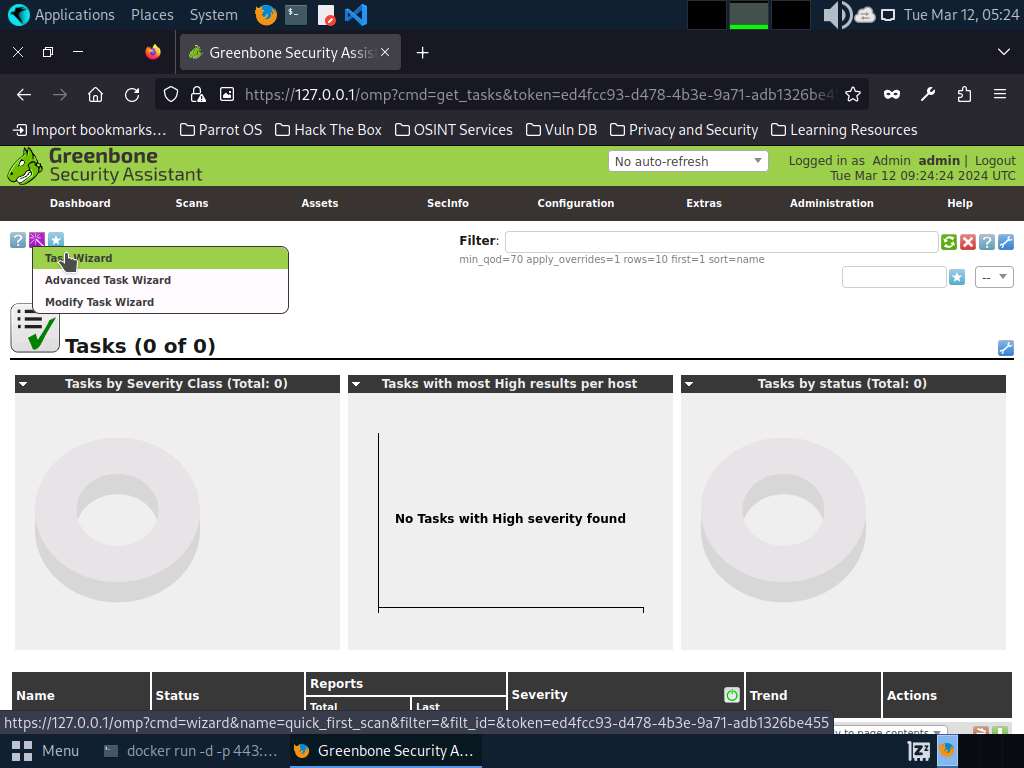Expand the Tasks by status chart menu arrow
The image size is (1024, 768).
click(689, 384)
